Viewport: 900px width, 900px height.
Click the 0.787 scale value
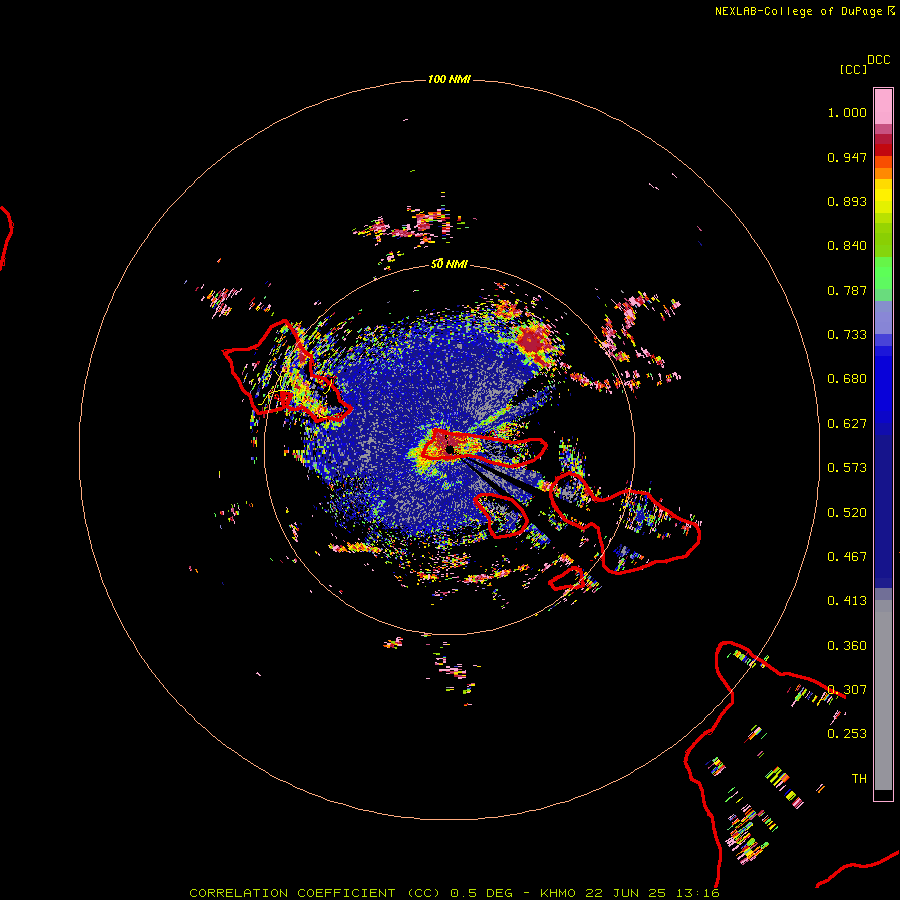[847, 290]
